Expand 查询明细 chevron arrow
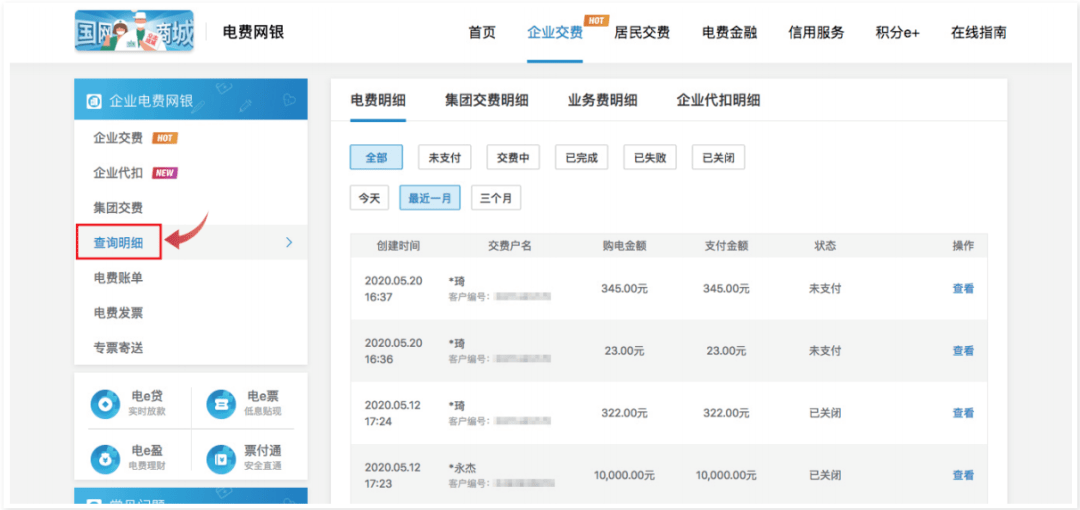 pyautogui.click(x=289, y=242)
